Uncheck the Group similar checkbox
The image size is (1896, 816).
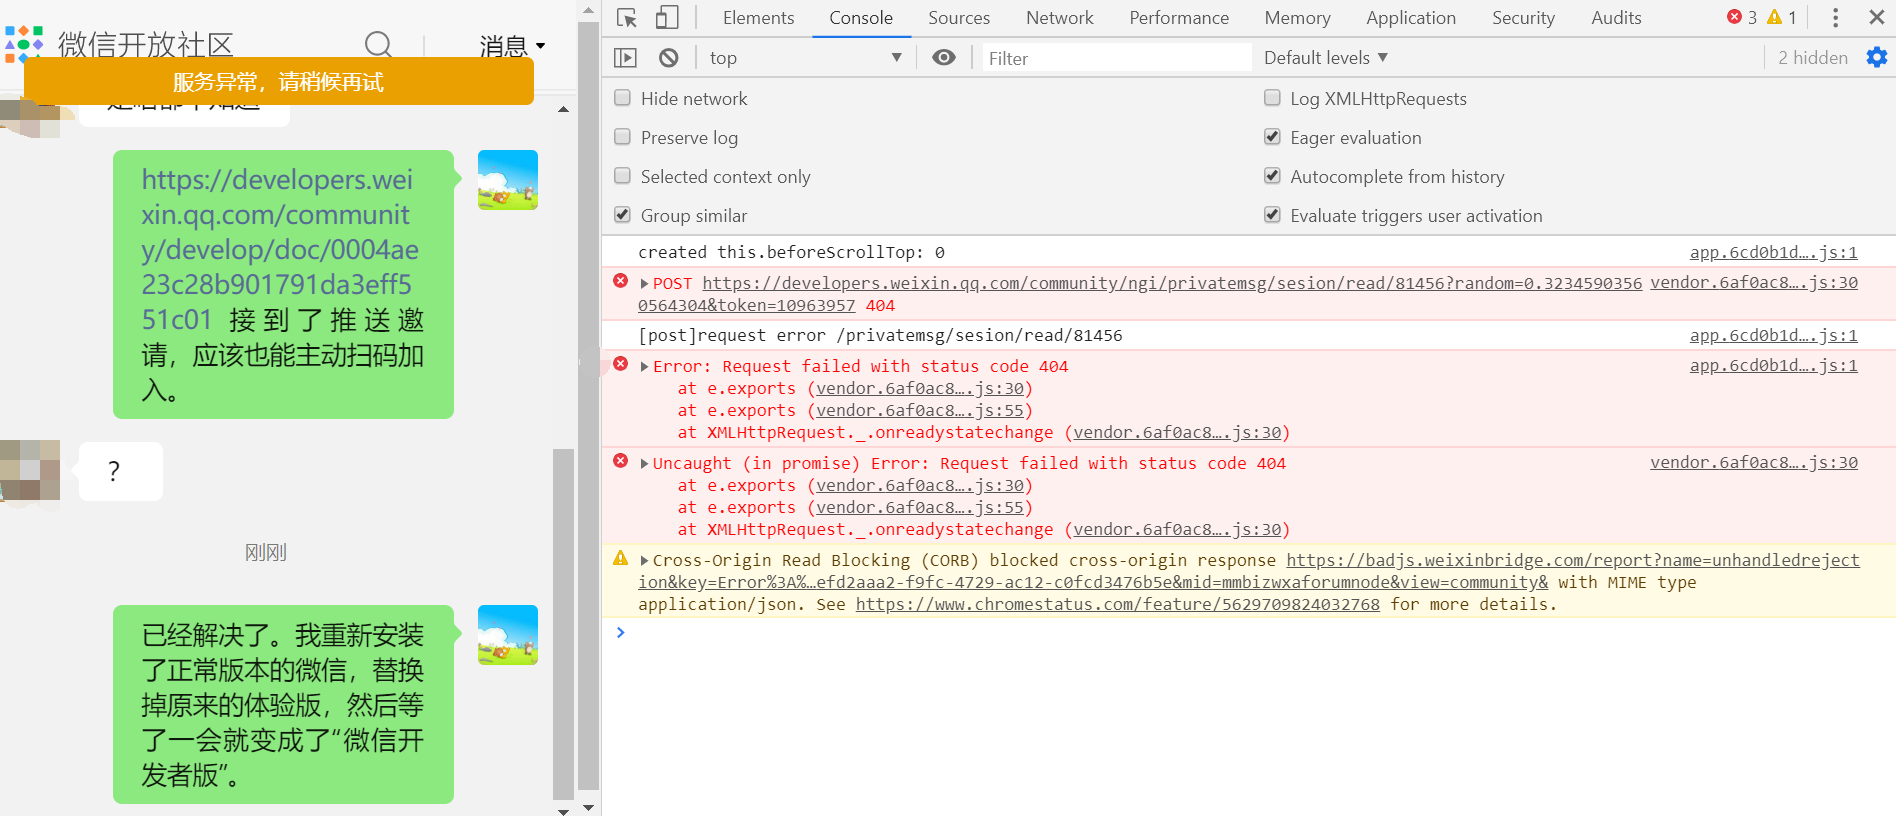pyautogui.click(x=623, y=215)
